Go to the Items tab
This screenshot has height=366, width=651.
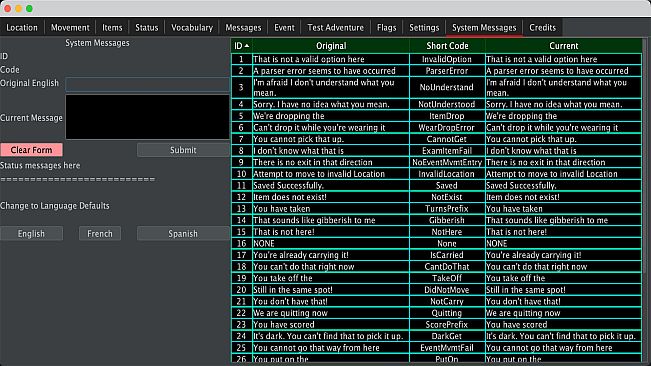point(112,28)
